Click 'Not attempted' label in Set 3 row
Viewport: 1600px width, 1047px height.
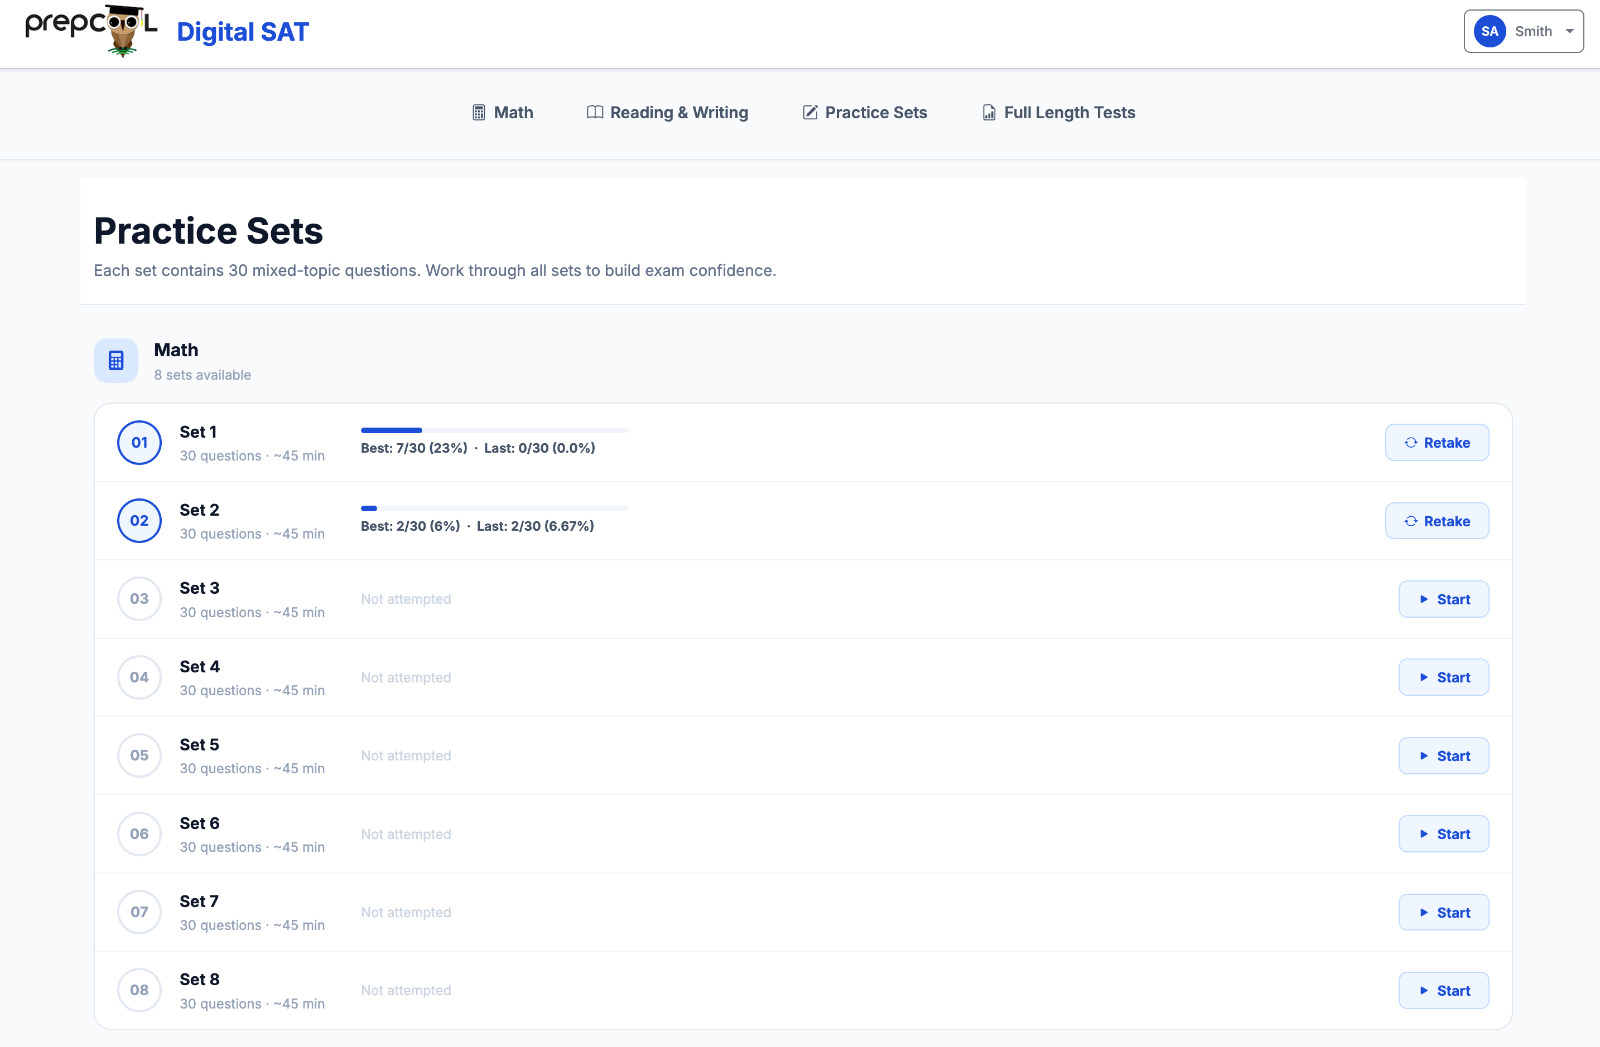[x=406, y=599]
